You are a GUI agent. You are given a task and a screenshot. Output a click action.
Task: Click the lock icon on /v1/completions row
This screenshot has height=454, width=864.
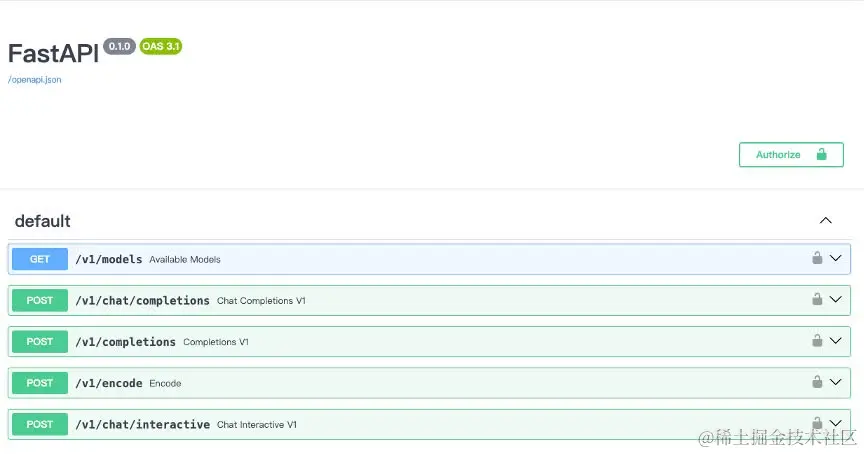(x=817, y=340)
